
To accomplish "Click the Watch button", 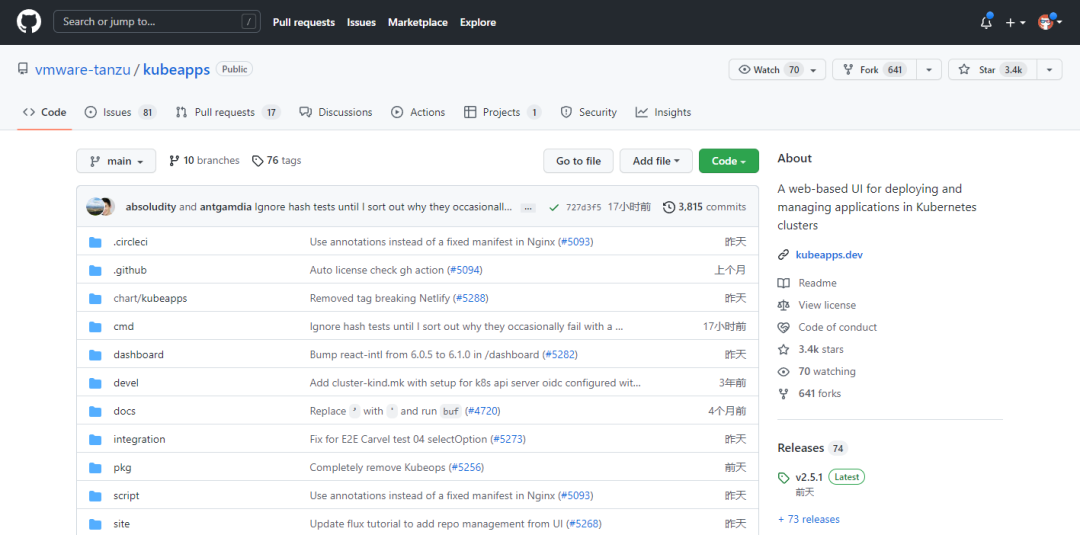I will 777,70.
